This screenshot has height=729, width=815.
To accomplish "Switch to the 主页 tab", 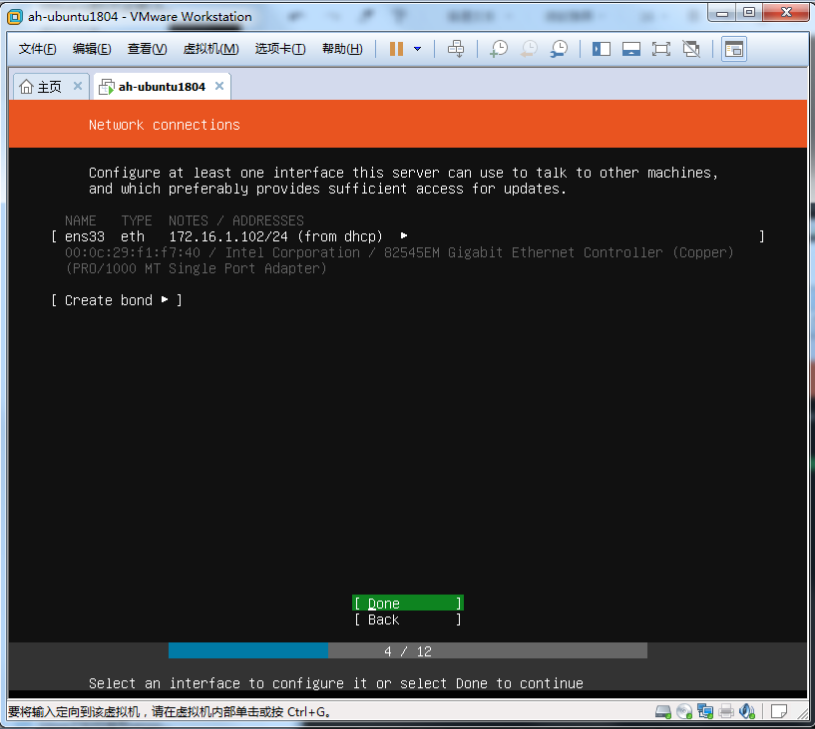I will tap(41, 87).
